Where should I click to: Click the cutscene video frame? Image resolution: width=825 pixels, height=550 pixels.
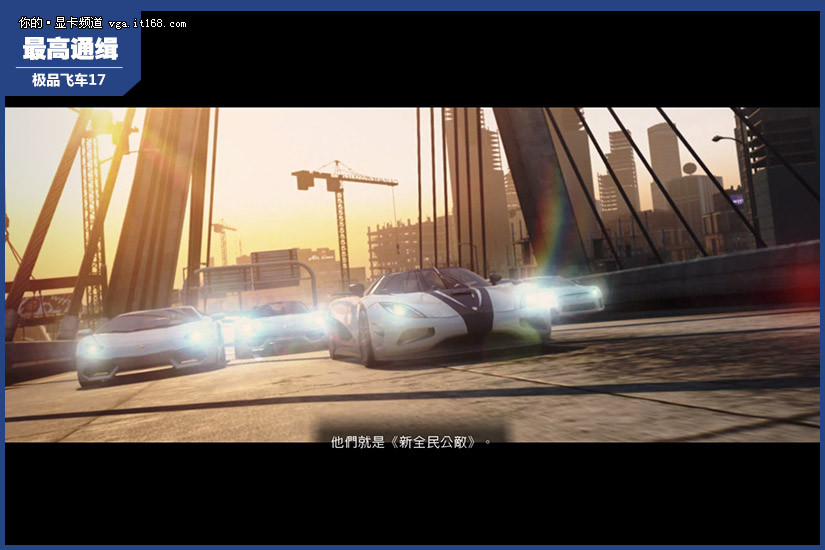412,275
